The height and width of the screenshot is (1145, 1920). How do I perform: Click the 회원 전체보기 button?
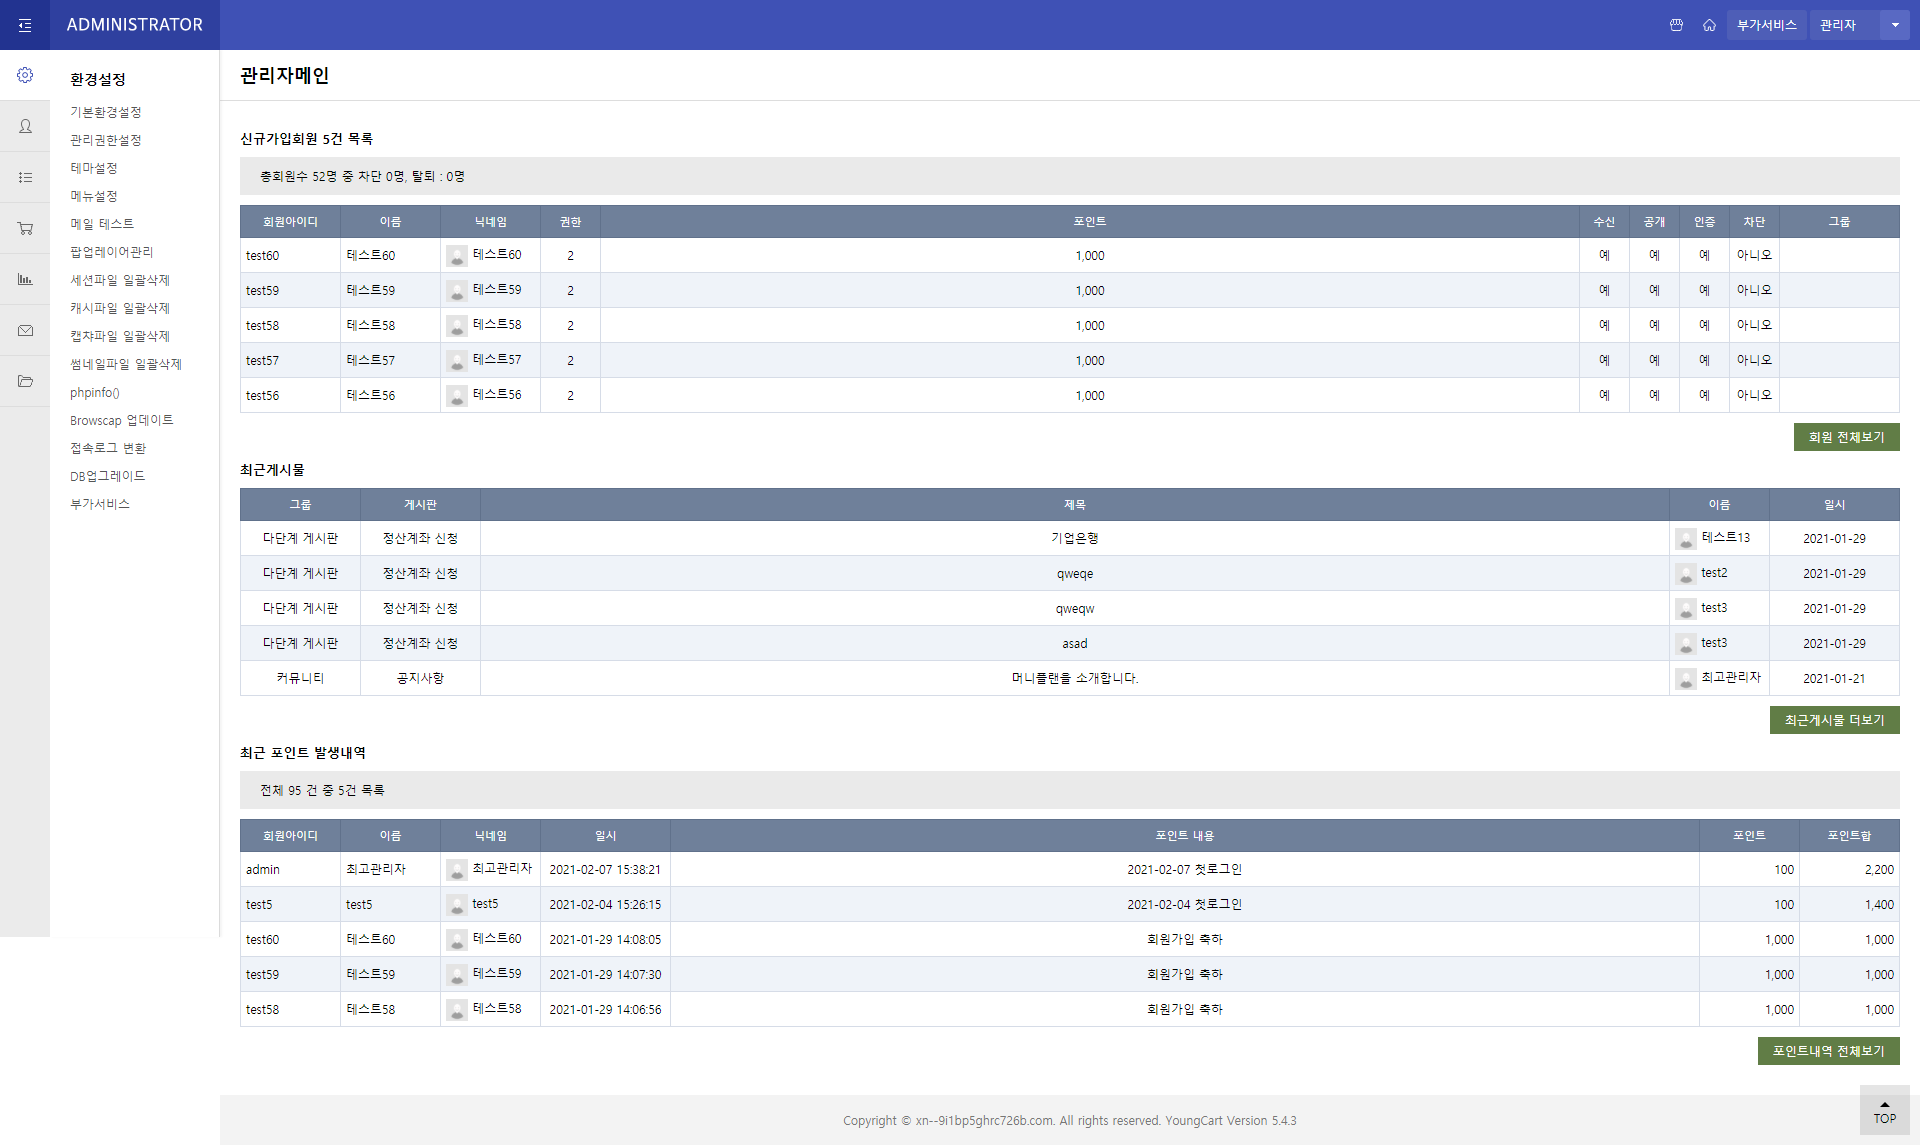1846,437
